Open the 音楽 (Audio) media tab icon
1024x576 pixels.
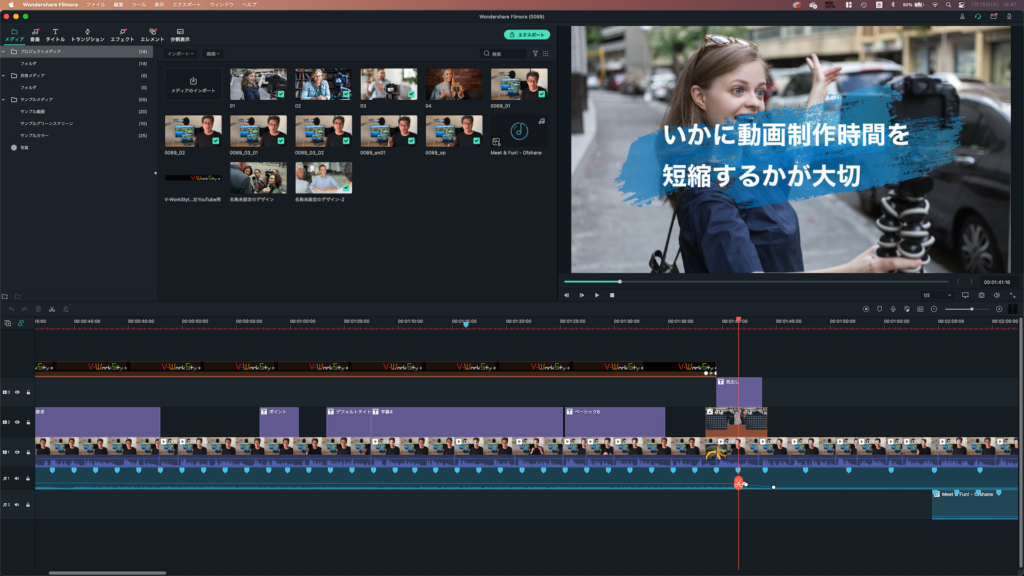(35, 32)
